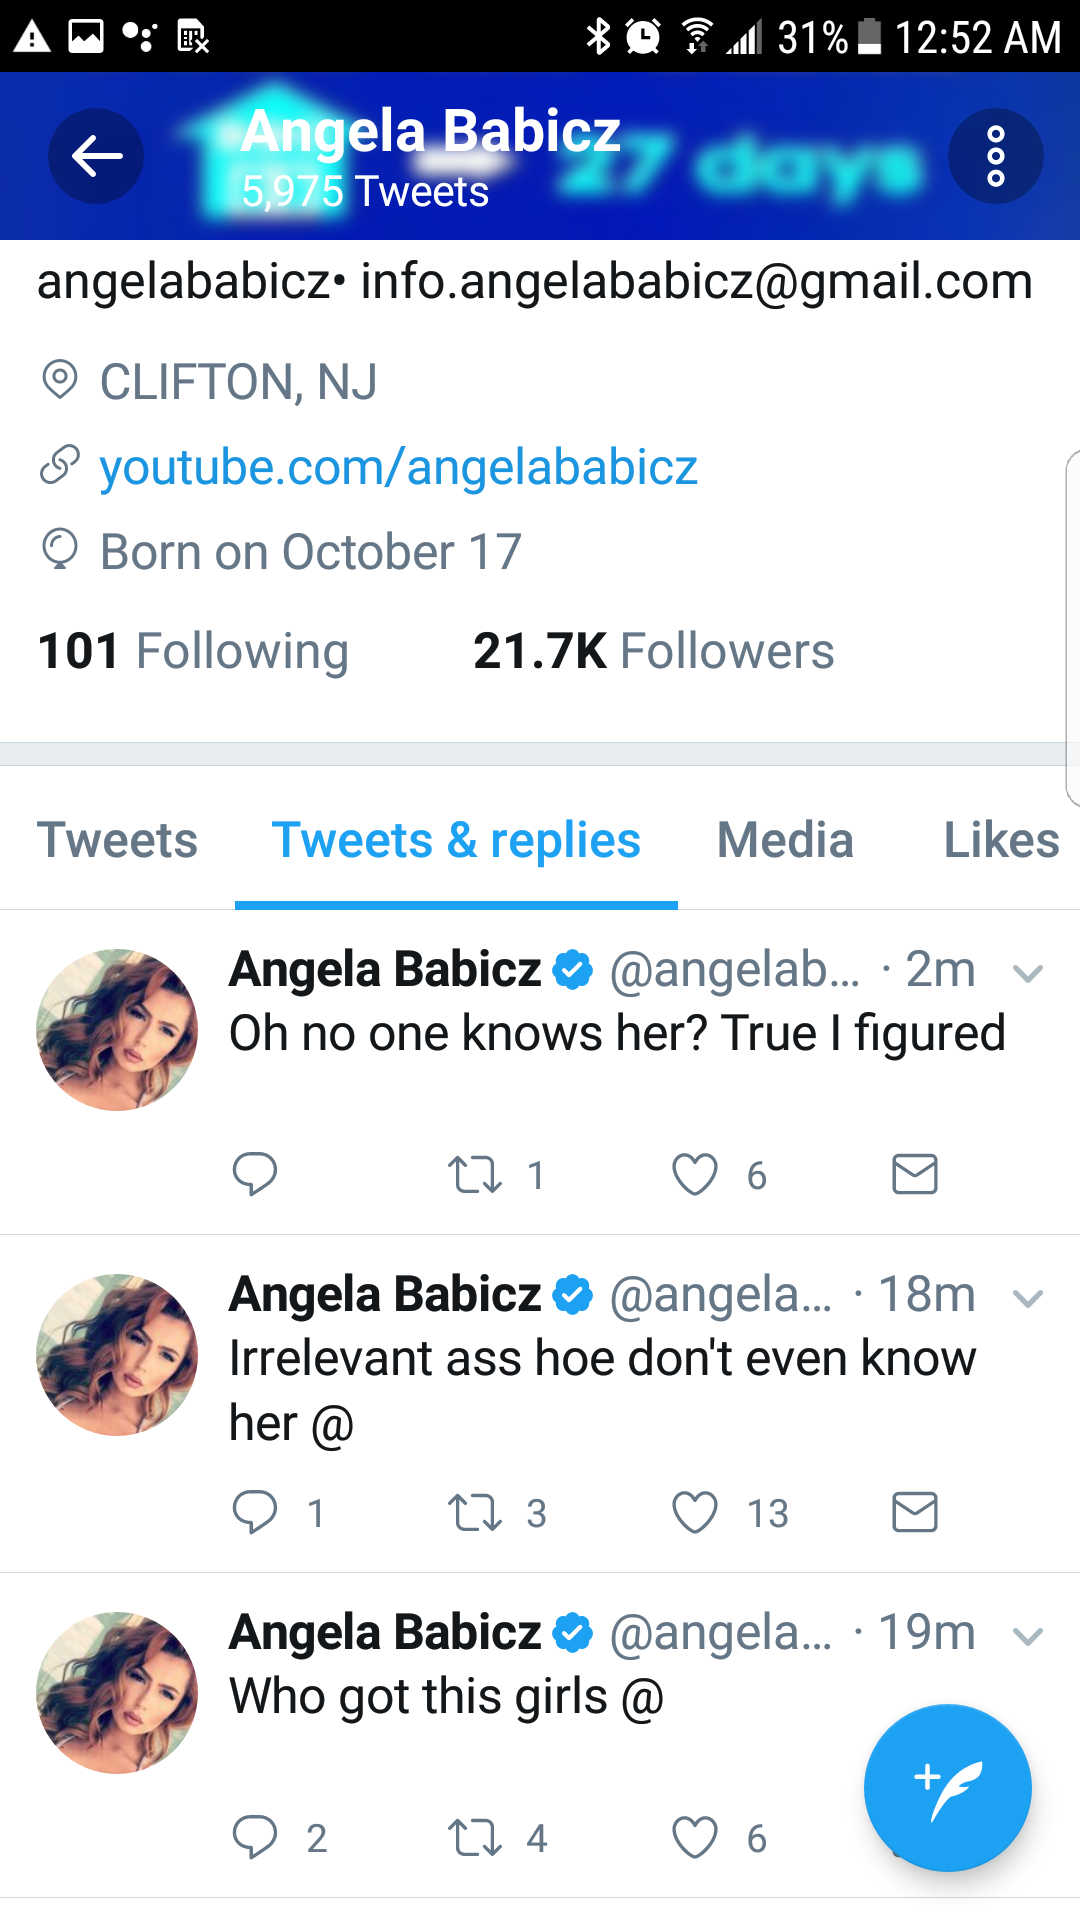Retweet the 'Oh no one knows her' tweet

475,1175
